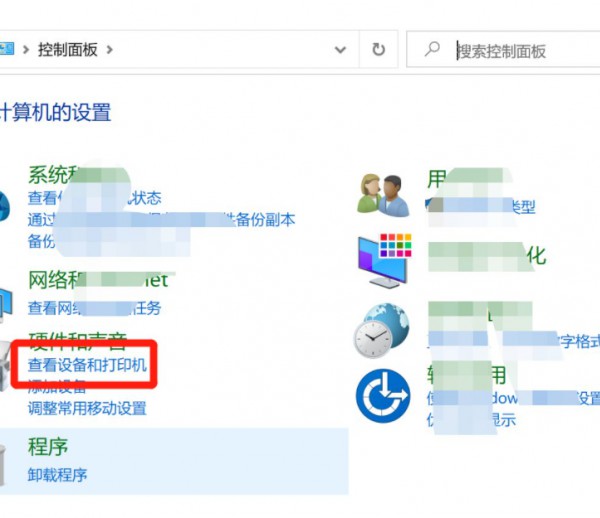This screenshot has width=600, height=518.
Task: Expand the chevron after 控制面板 breadcrumb
Action: [x=110, y=50]
